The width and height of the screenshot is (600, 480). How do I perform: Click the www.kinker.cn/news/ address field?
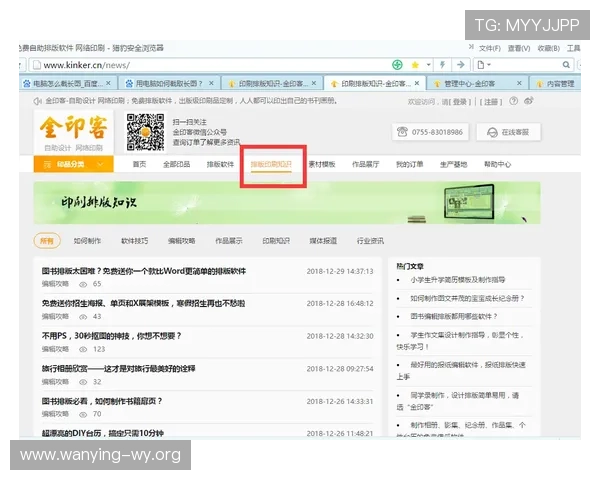pos(210,65)
